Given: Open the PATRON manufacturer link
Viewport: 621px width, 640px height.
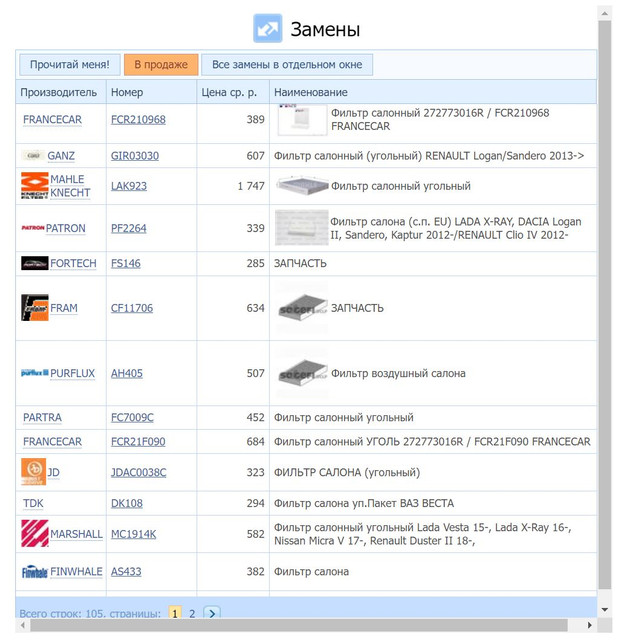Looking at the screenshot, I should click(x=66, y=228).
